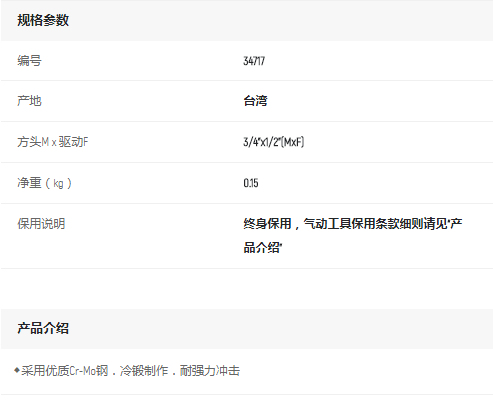Click the 规格参数 section header
The height and width of the screenshot is (404, 493).
point(43,20)
